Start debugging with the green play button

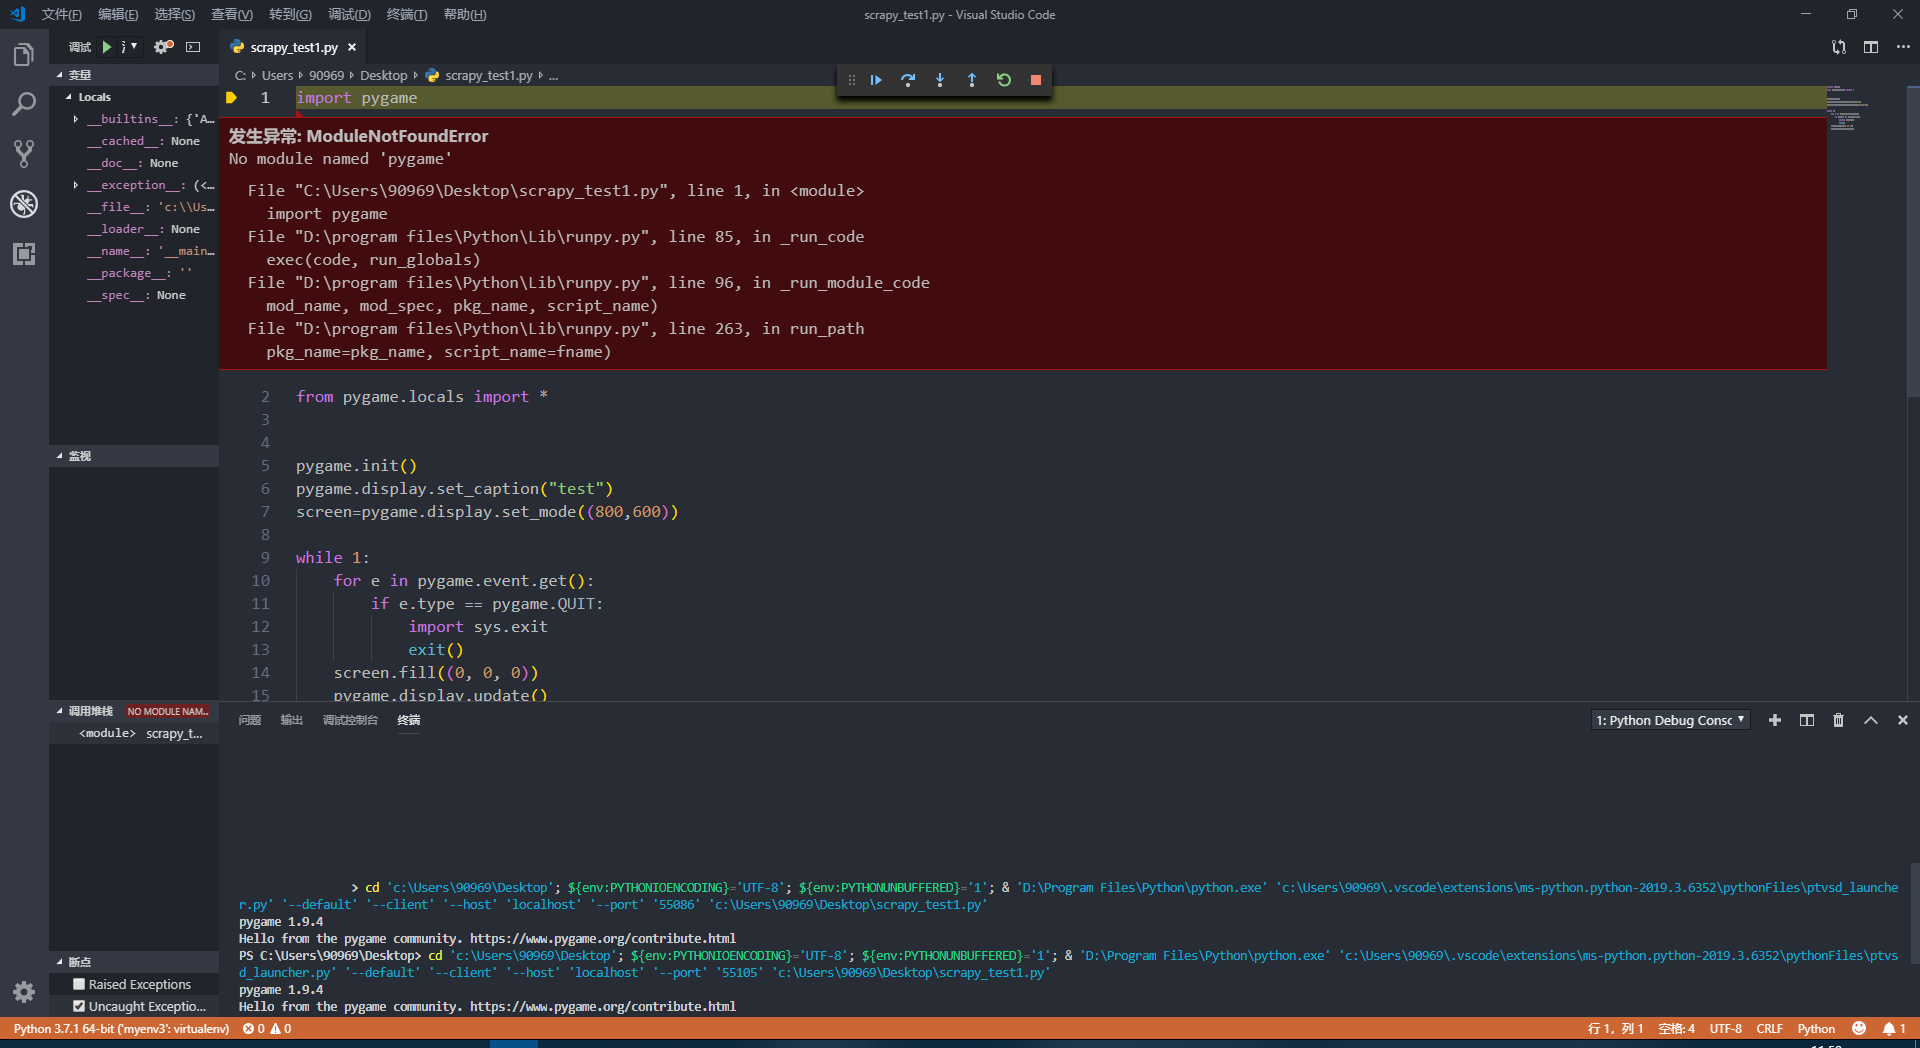[107, 47]
